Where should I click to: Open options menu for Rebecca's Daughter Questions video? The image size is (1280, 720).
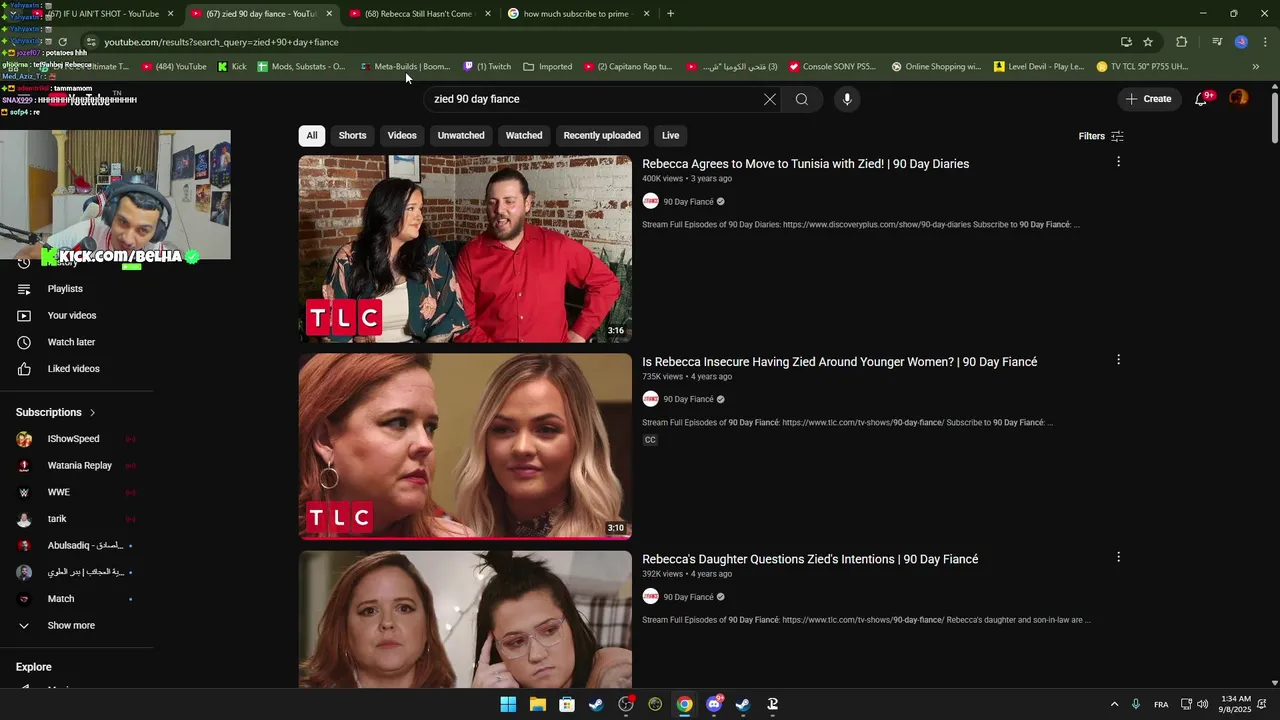click(1118, 557)
